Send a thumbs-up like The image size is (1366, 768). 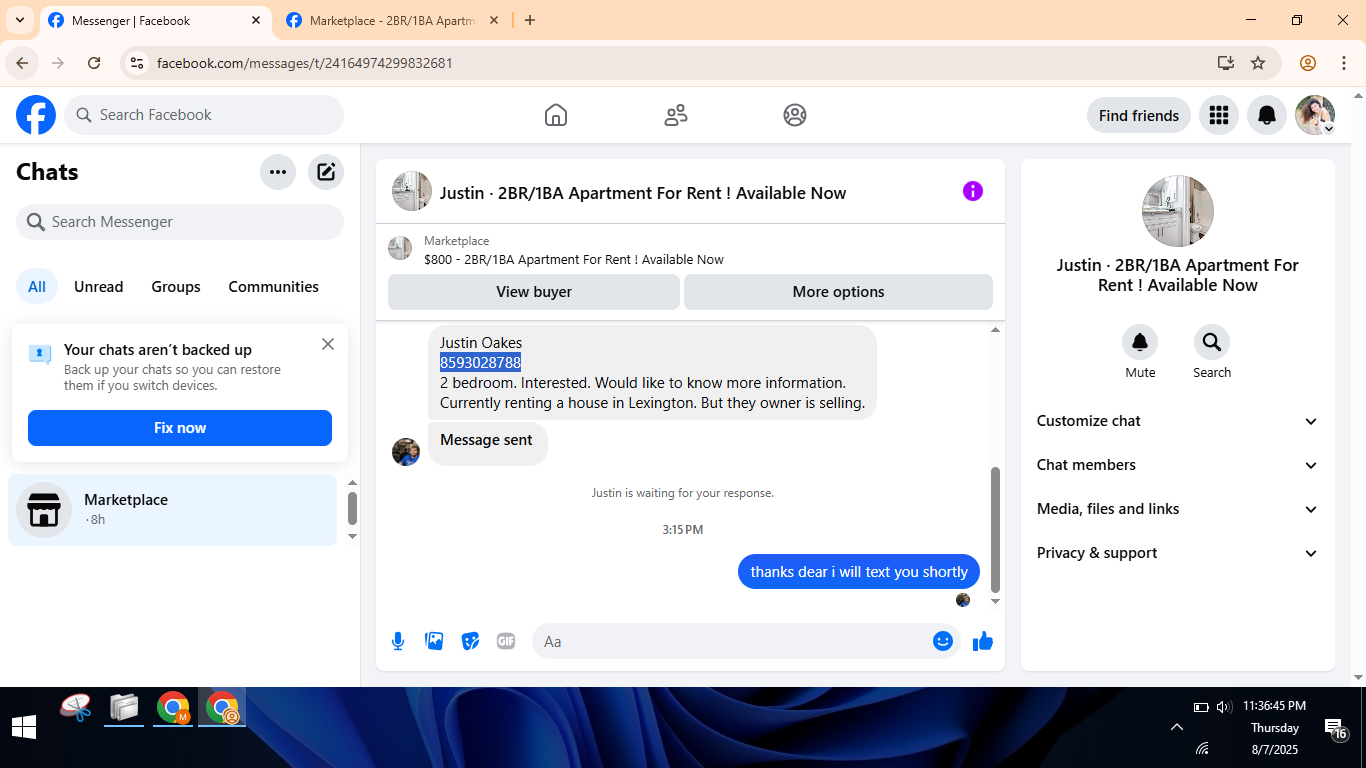(983, 641)
